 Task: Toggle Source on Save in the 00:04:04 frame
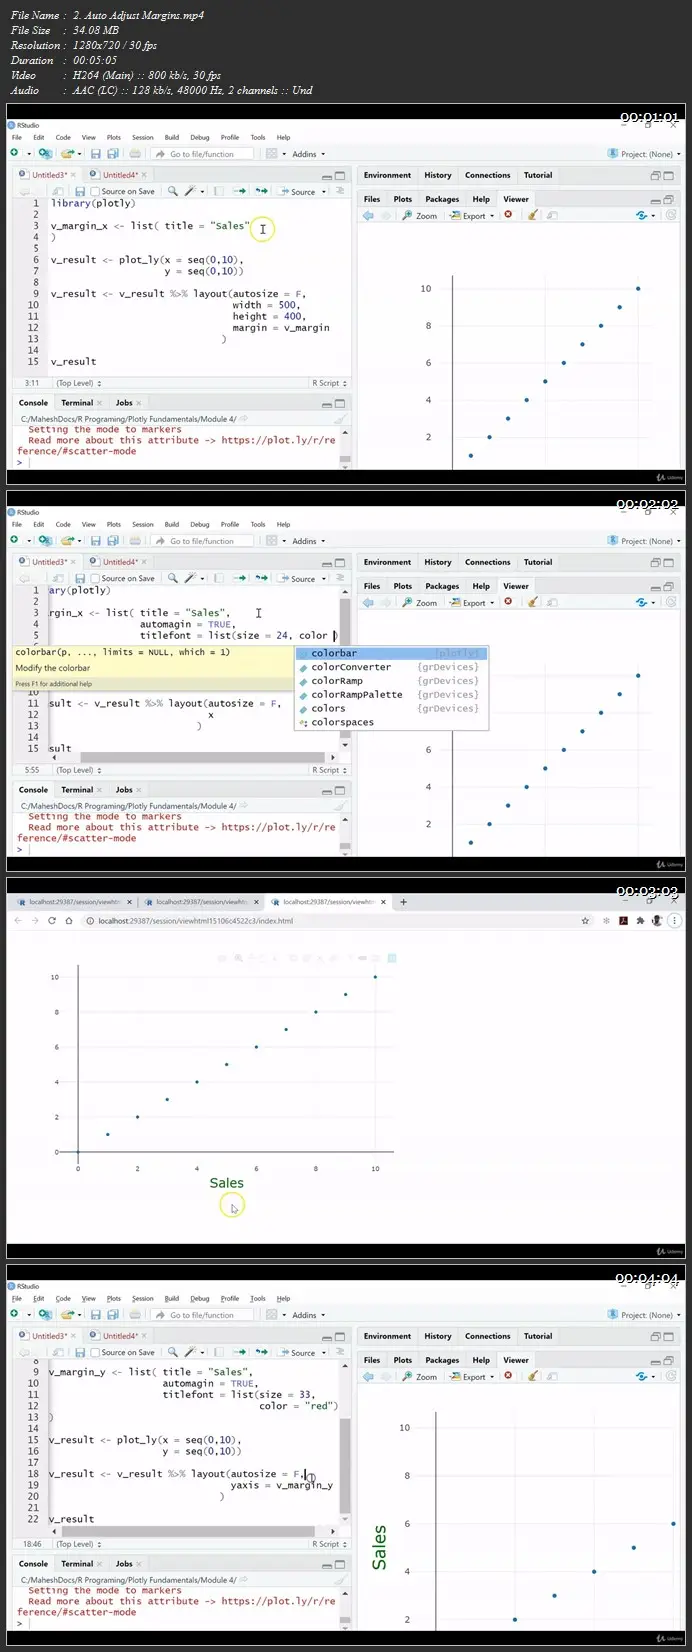point(122,1352)
